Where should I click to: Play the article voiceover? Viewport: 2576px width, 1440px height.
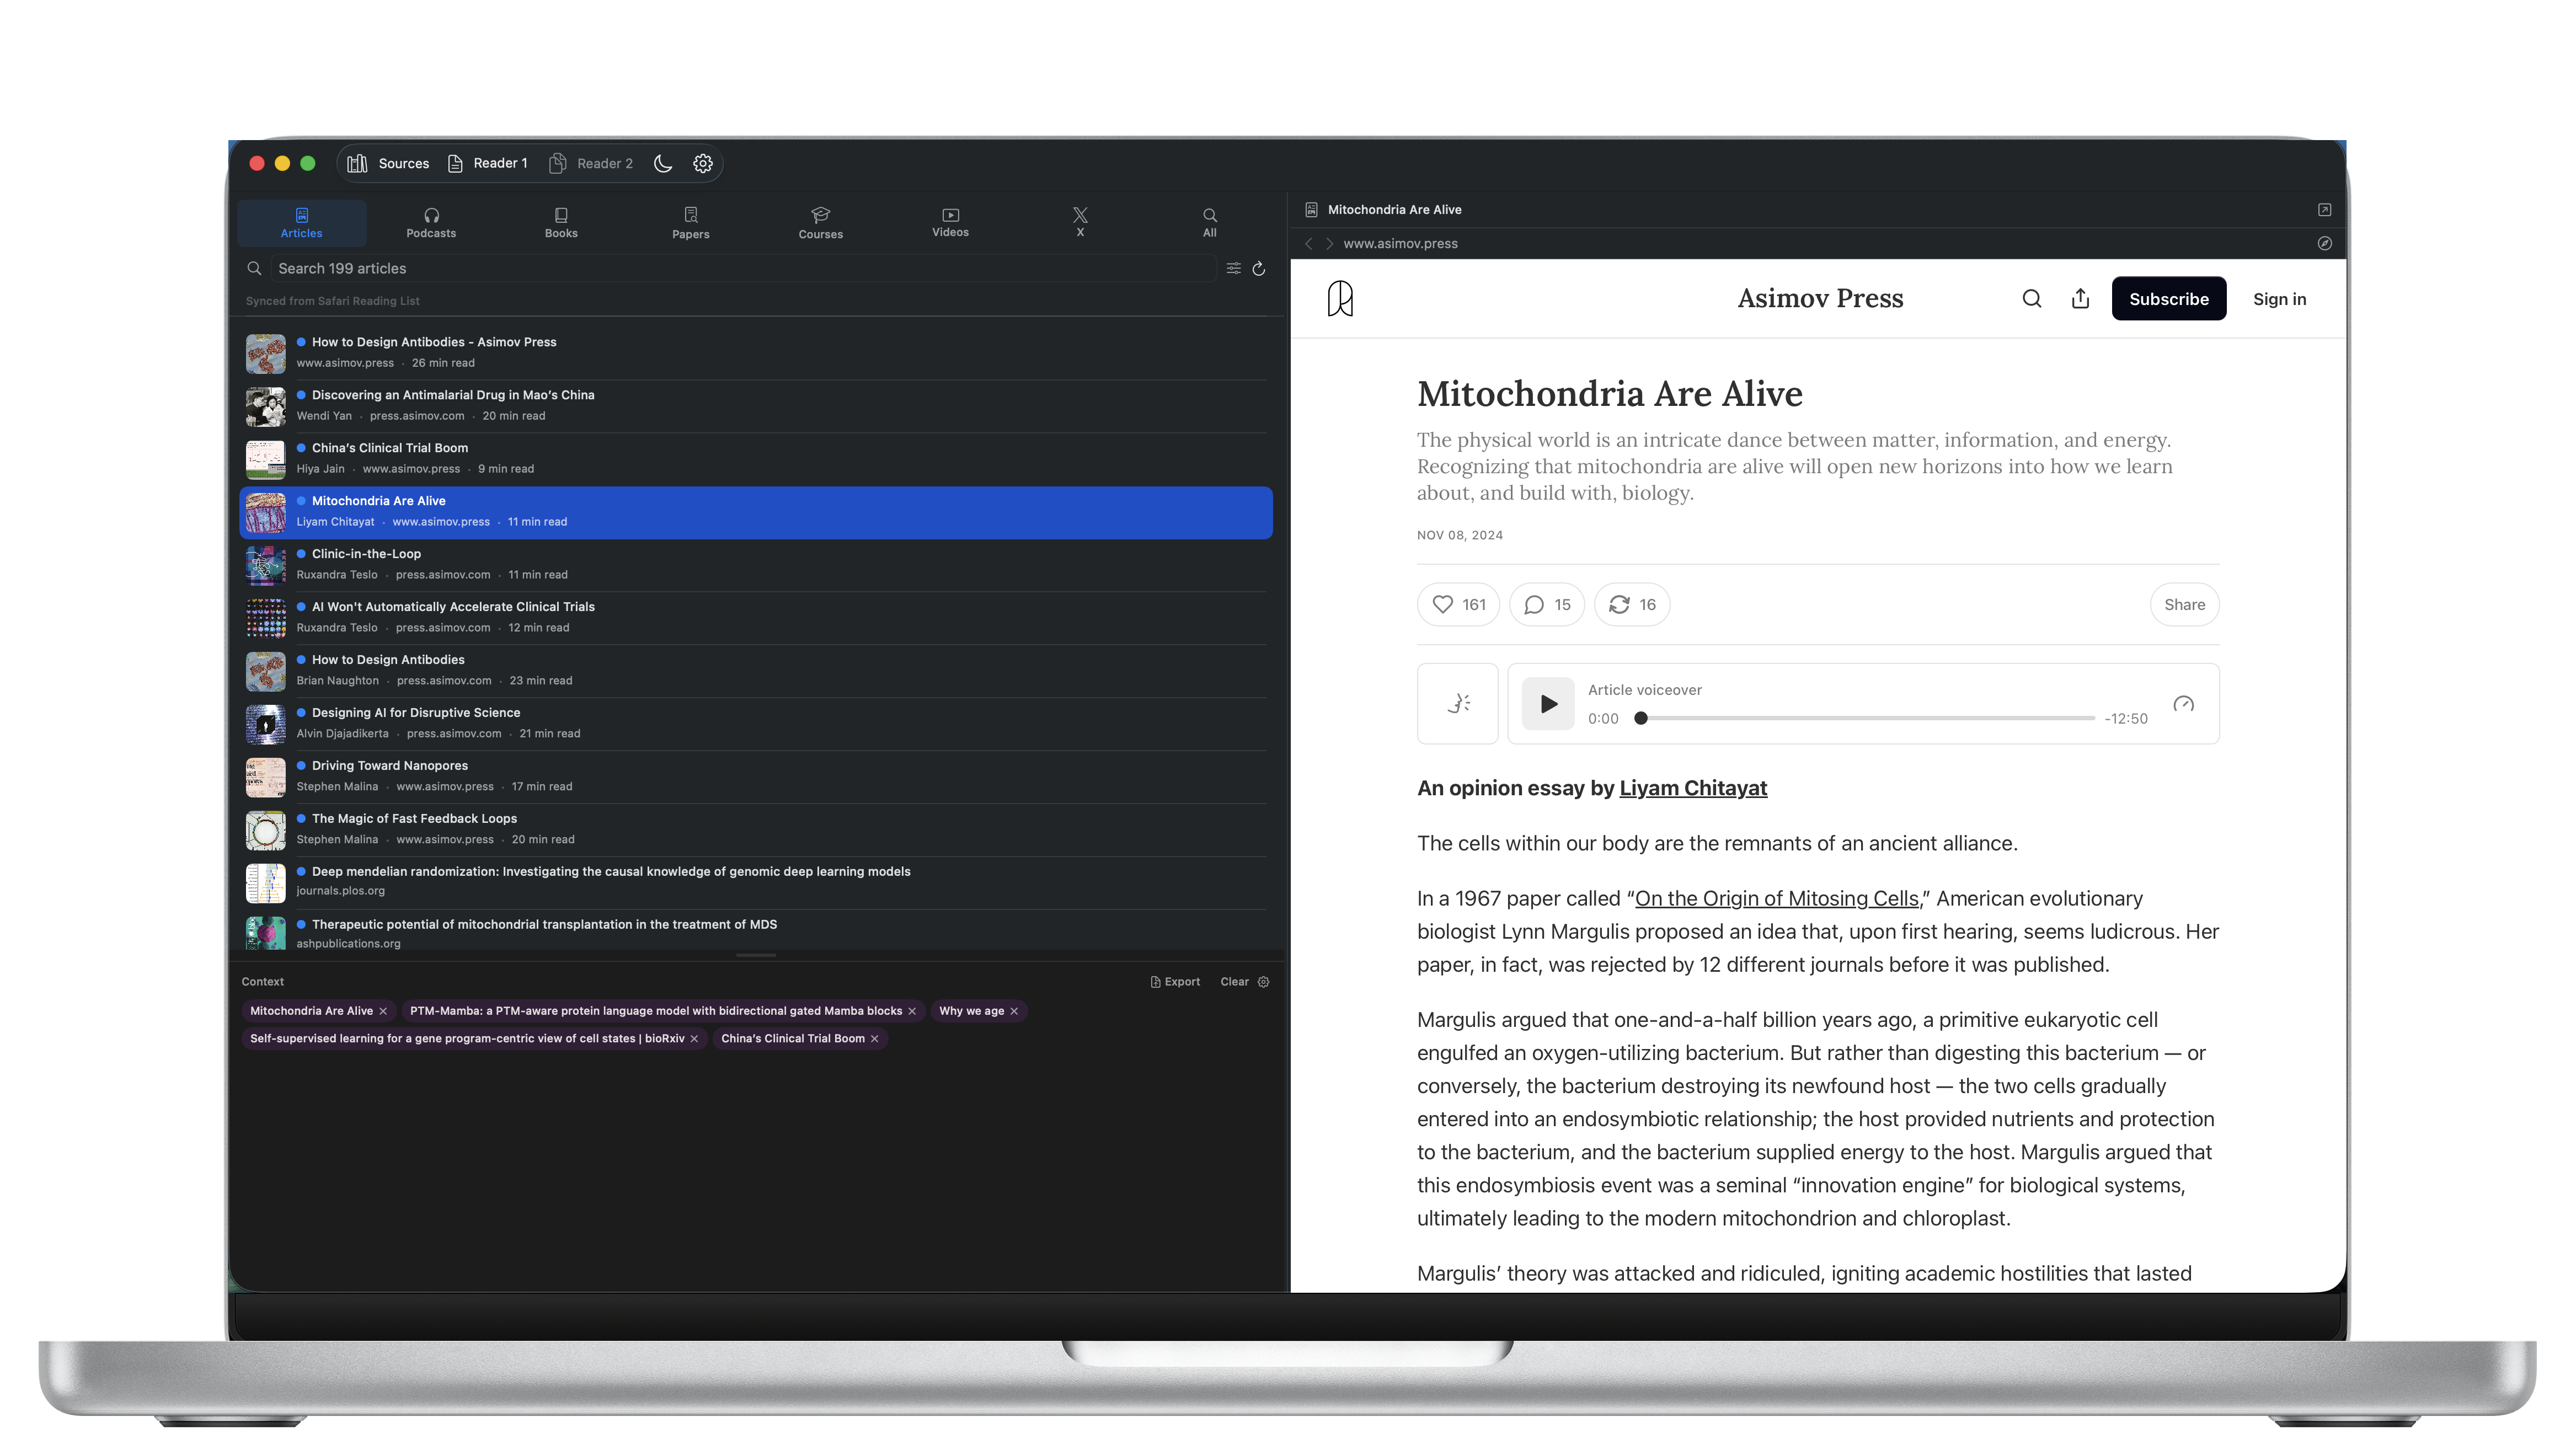coord(1548,704)
